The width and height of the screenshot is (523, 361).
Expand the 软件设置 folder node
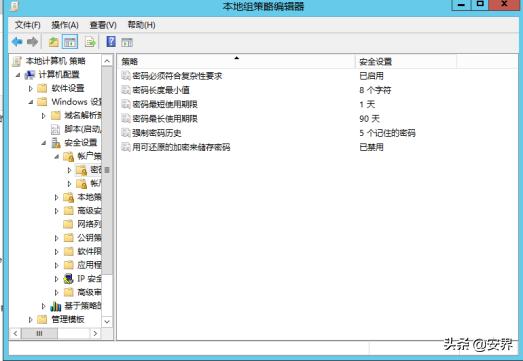click(x=30, y=88)
